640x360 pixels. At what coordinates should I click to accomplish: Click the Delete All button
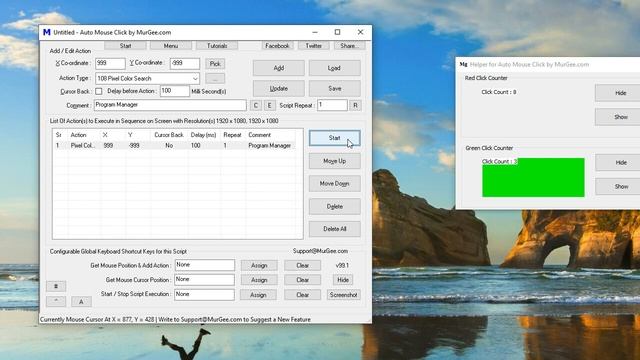[x=335, y=229]
